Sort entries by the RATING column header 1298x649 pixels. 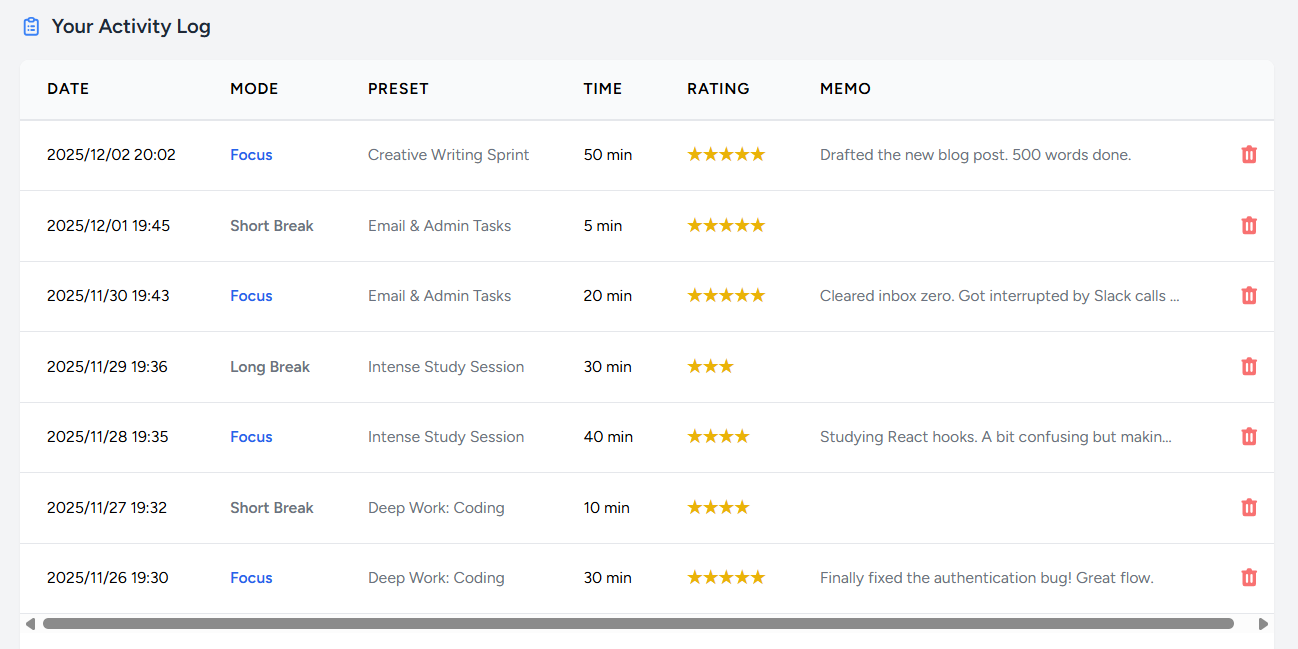[x=718, y=88]
